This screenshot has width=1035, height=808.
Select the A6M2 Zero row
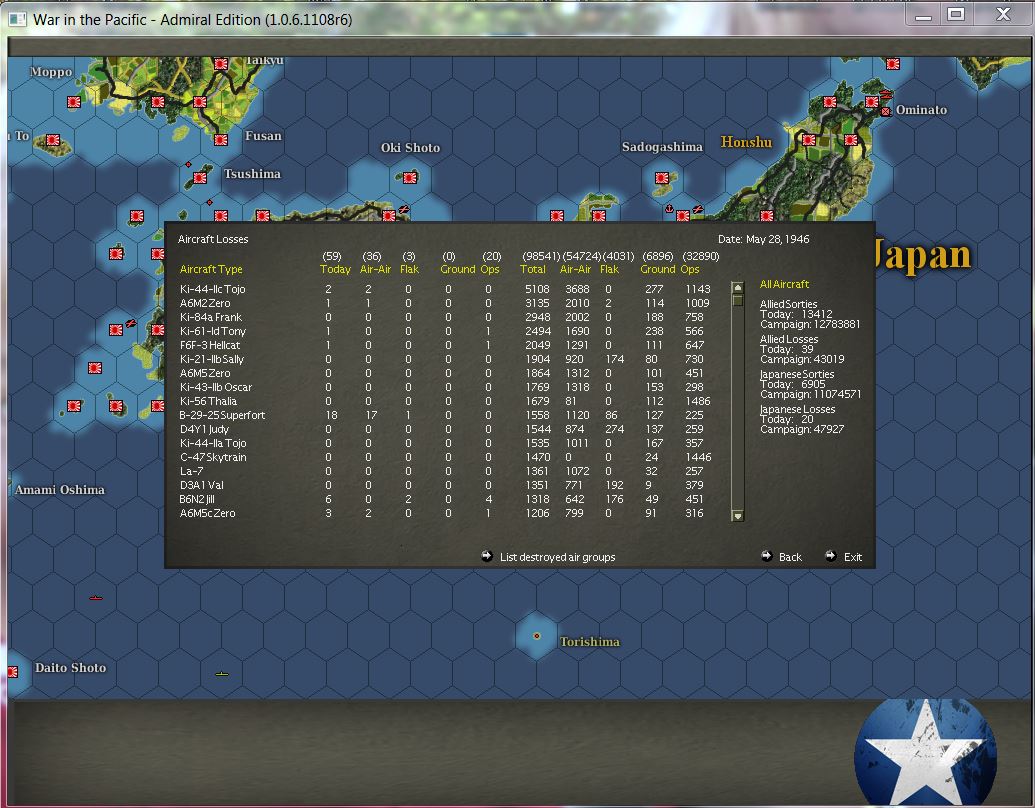[446, 303]
